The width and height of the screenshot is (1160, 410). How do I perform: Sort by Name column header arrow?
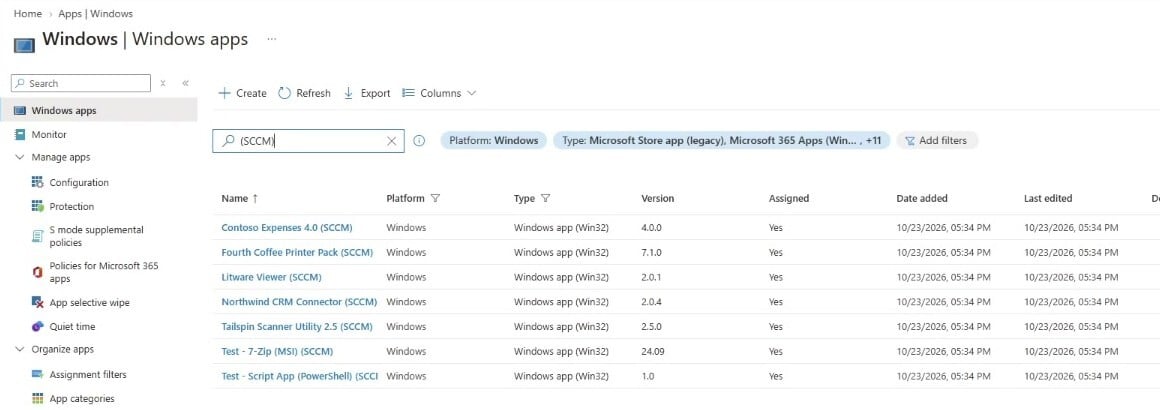255,198
